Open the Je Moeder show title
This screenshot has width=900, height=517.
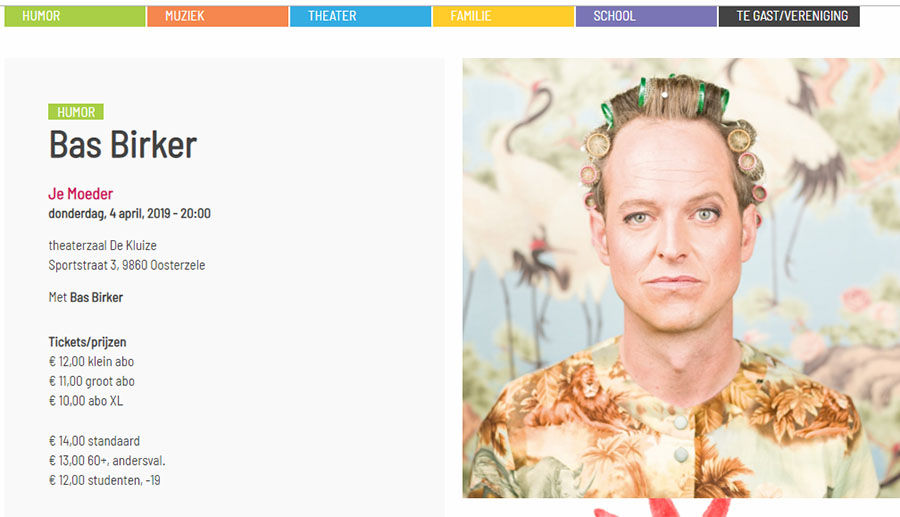(81, 194)
